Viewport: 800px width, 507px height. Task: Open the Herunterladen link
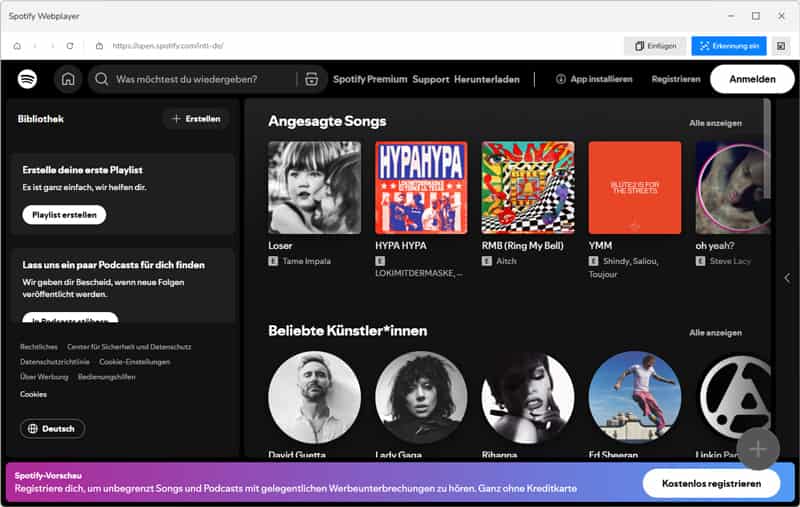(487, 79)
